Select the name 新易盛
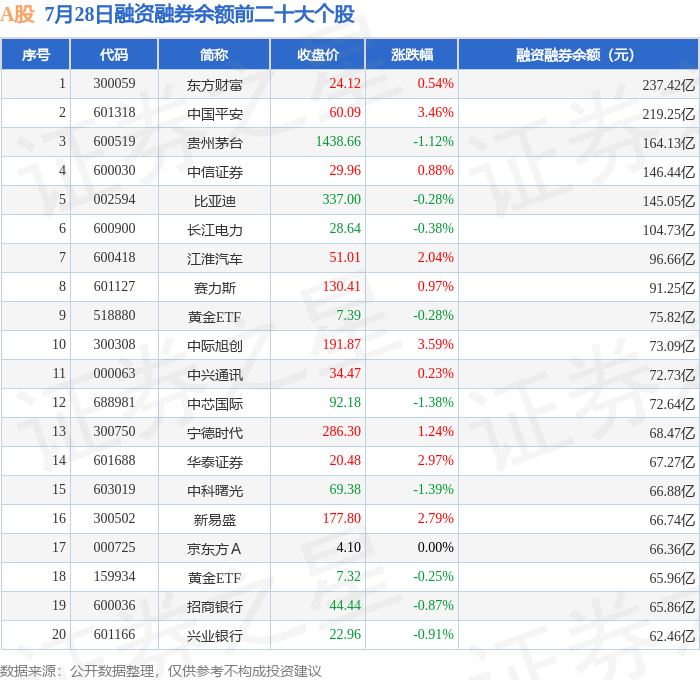The width and height of the screenshot is (700, 680). coord(215,520)
